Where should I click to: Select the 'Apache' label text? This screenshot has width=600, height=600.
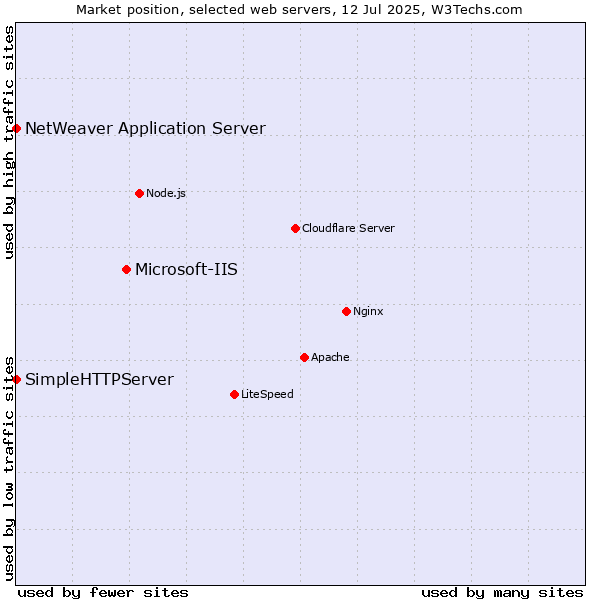[x=330, y=357]
